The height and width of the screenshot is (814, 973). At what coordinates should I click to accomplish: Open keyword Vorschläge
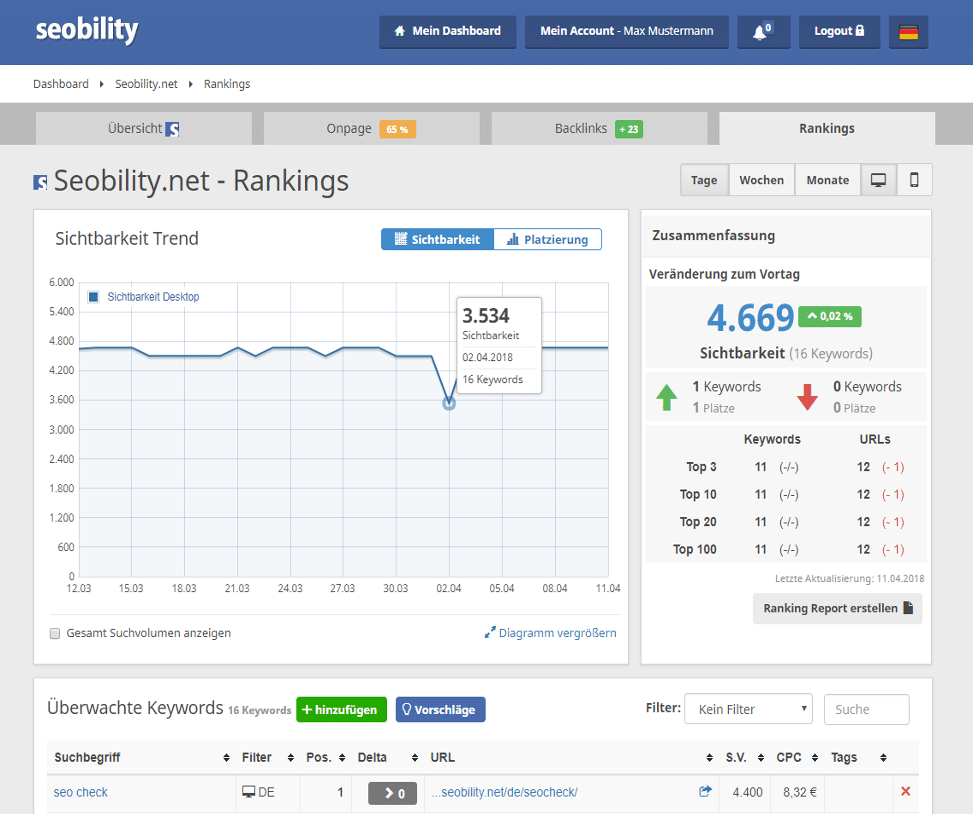(x=441, y=710)
